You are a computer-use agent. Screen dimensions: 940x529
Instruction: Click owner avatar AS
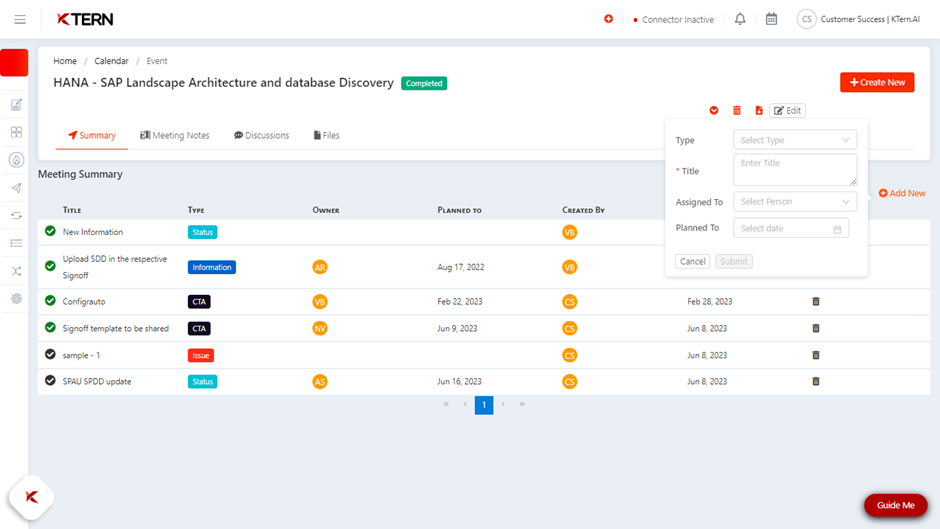point(320,381)
